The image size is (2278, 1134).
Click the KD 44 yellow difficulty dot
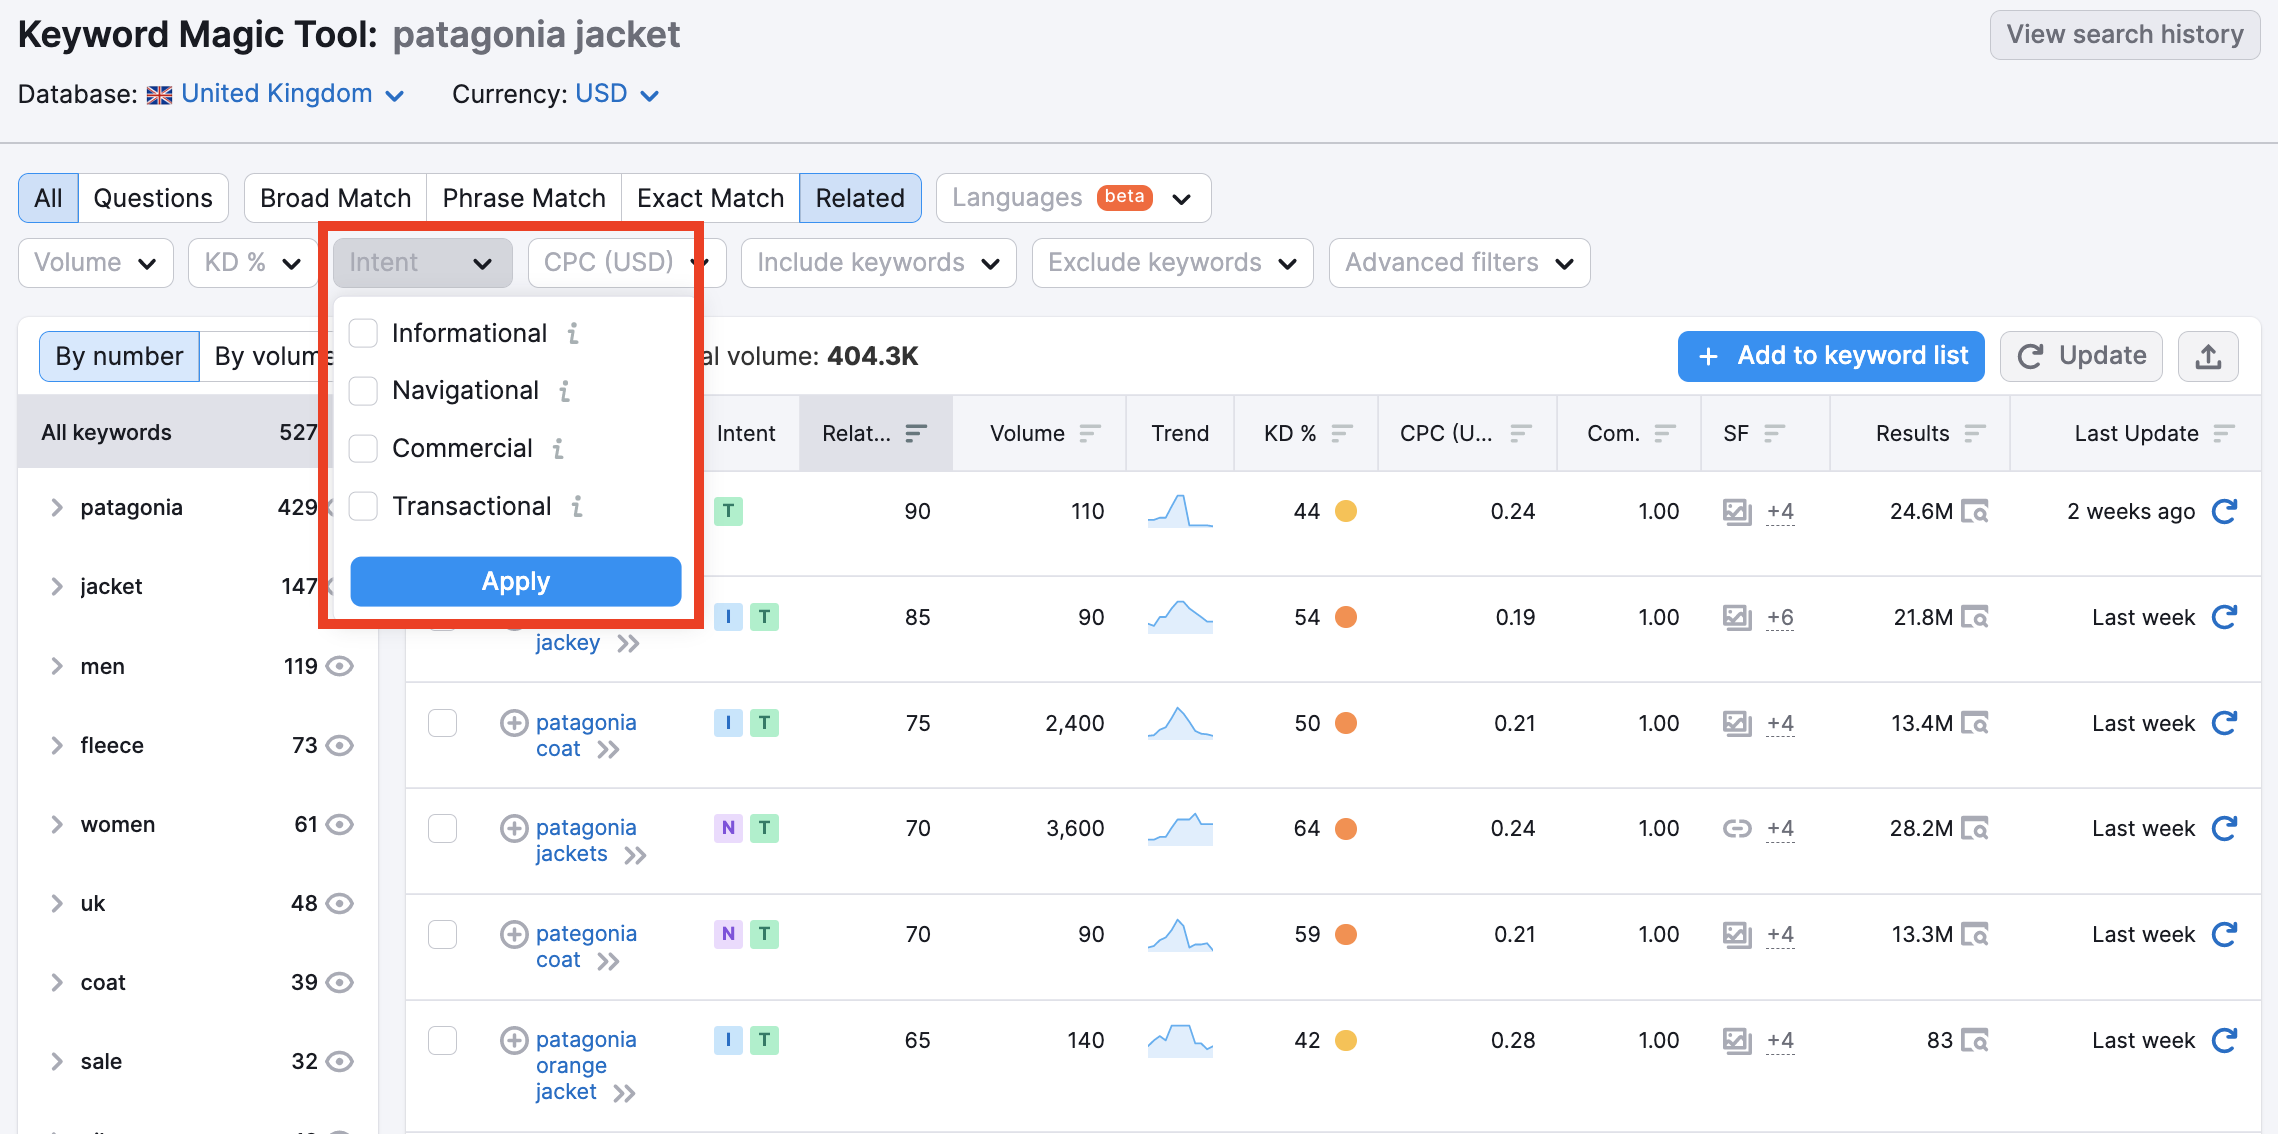1346,511
